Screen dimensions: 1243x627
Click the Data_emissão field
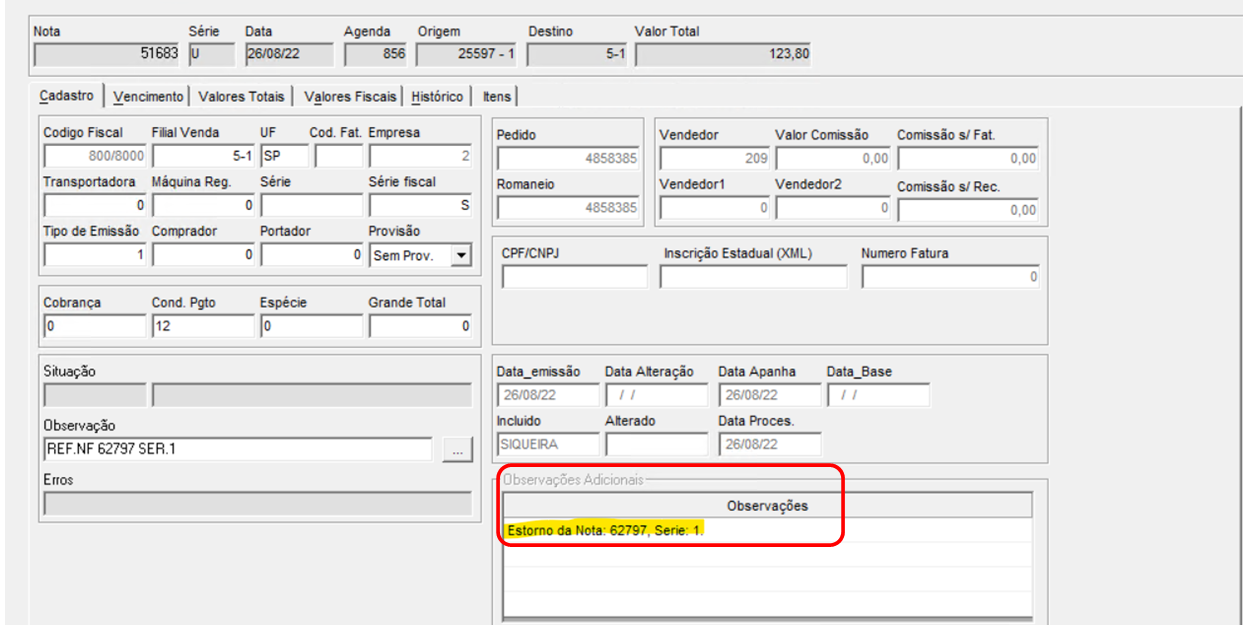pyautogui.click(x=548, y=395)
